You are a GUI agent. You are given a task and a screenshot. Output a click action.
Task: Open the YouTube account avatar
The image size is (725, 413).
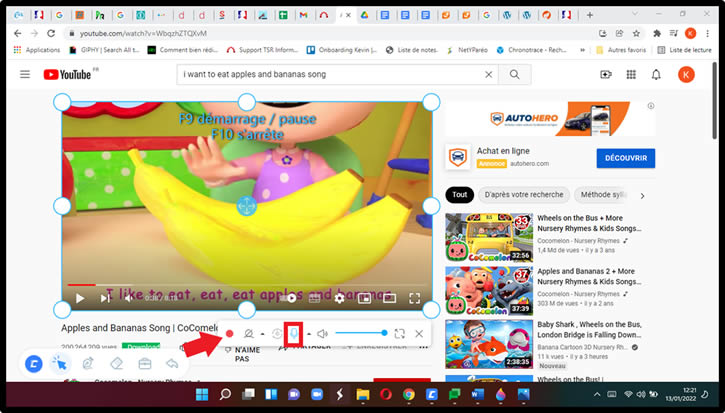tap(686, 74)
